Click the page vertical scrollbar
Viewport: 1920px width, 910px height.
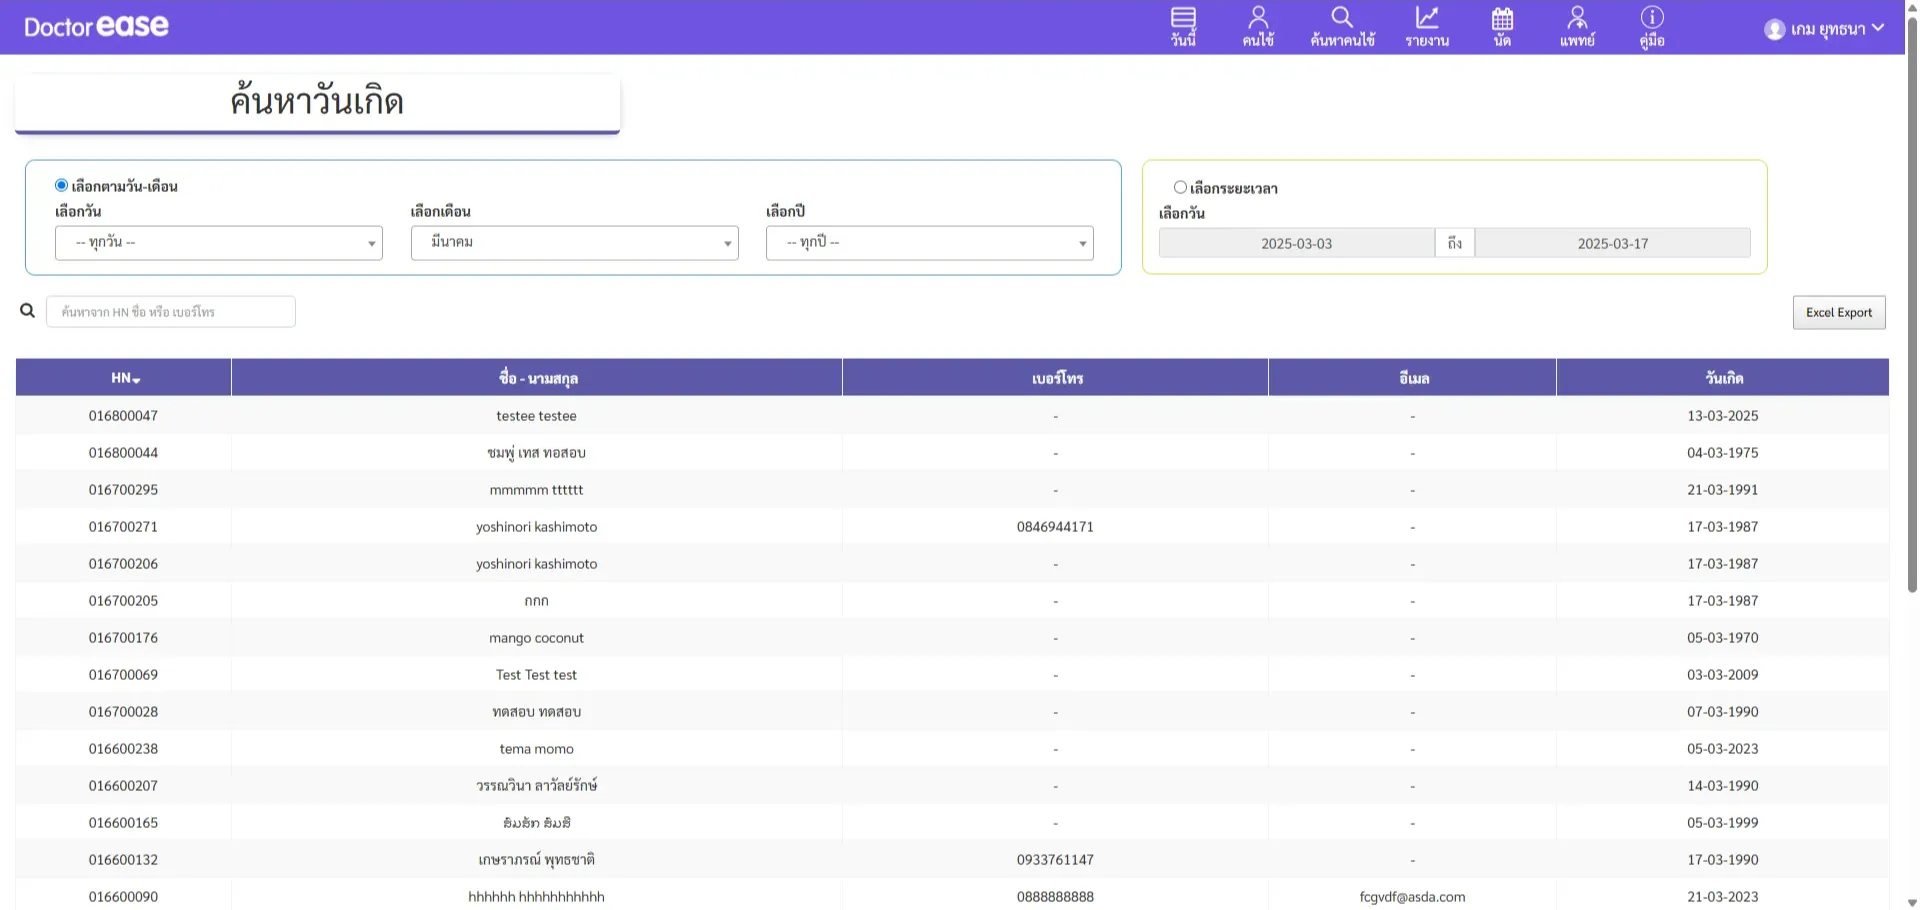tap(1912, 300)
